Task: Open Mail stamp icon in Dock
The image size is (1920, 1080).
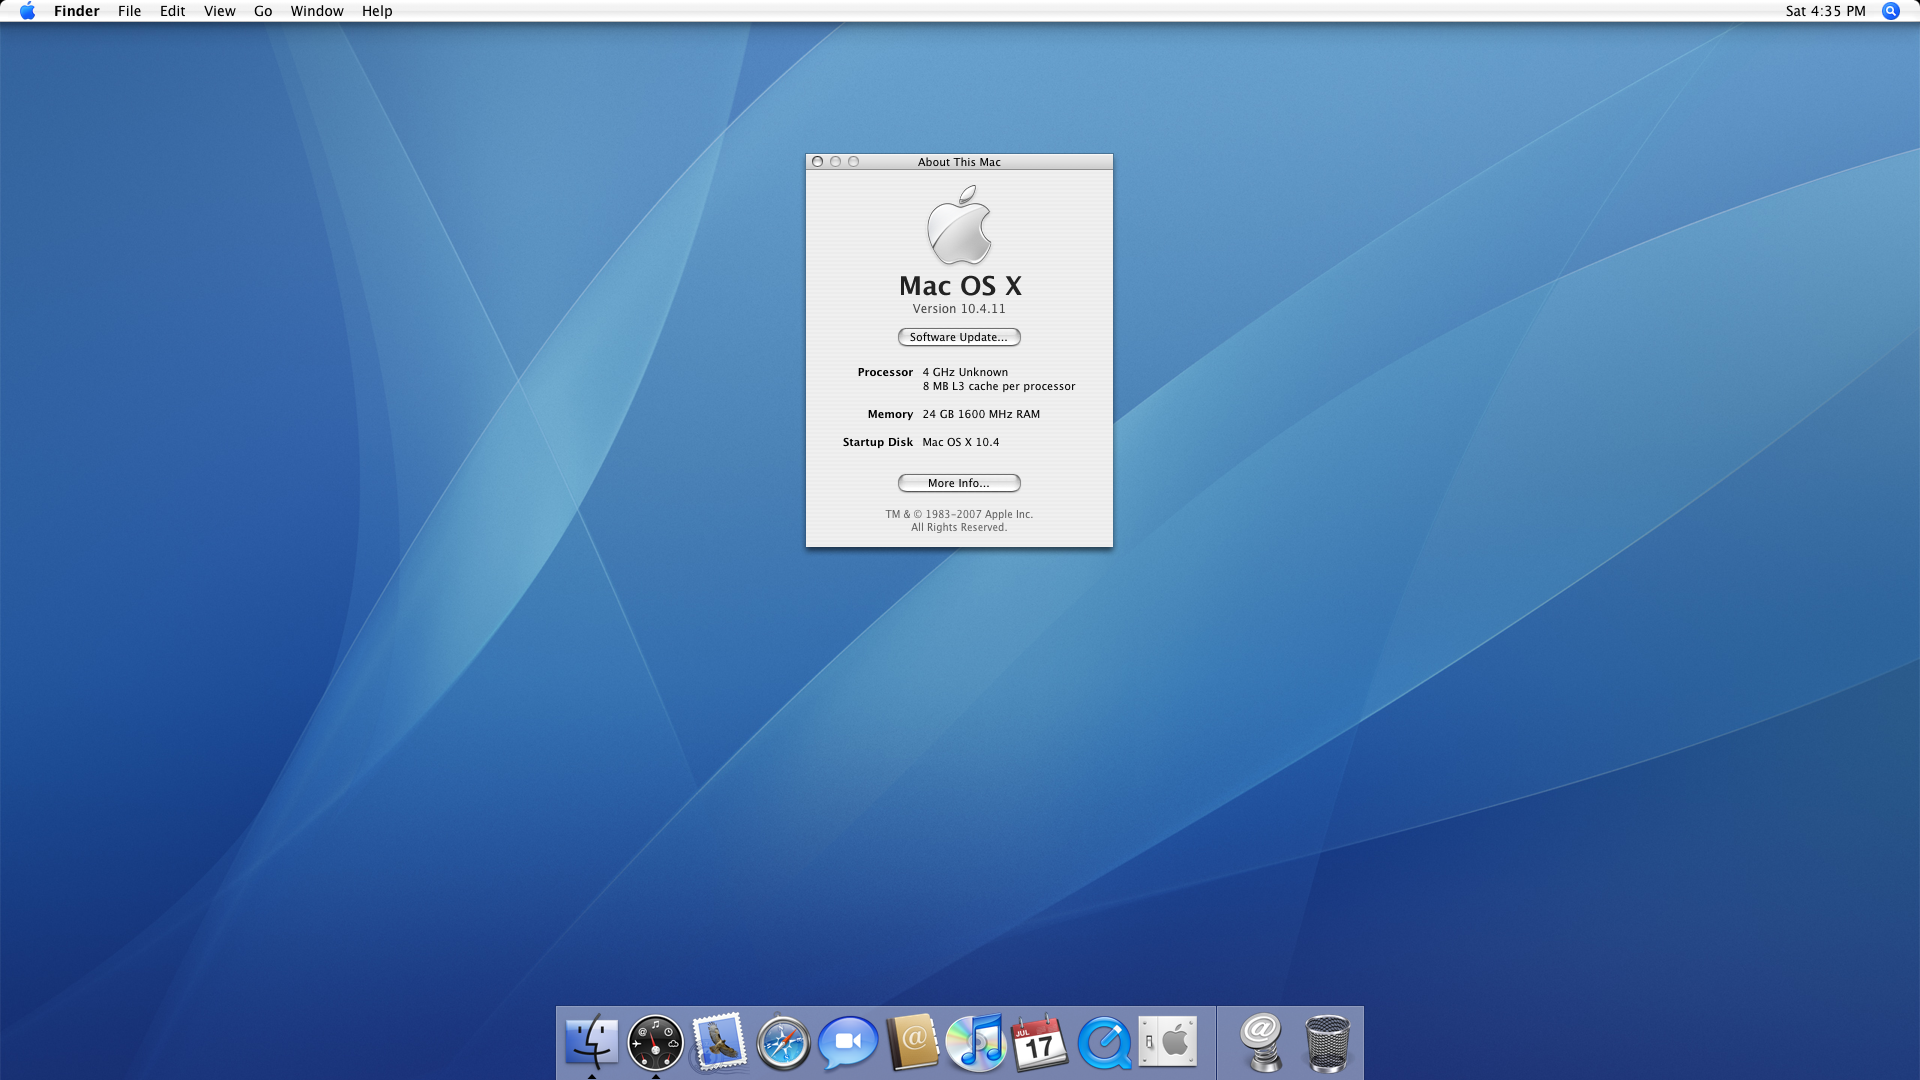Action: [x=719, y=1042]
